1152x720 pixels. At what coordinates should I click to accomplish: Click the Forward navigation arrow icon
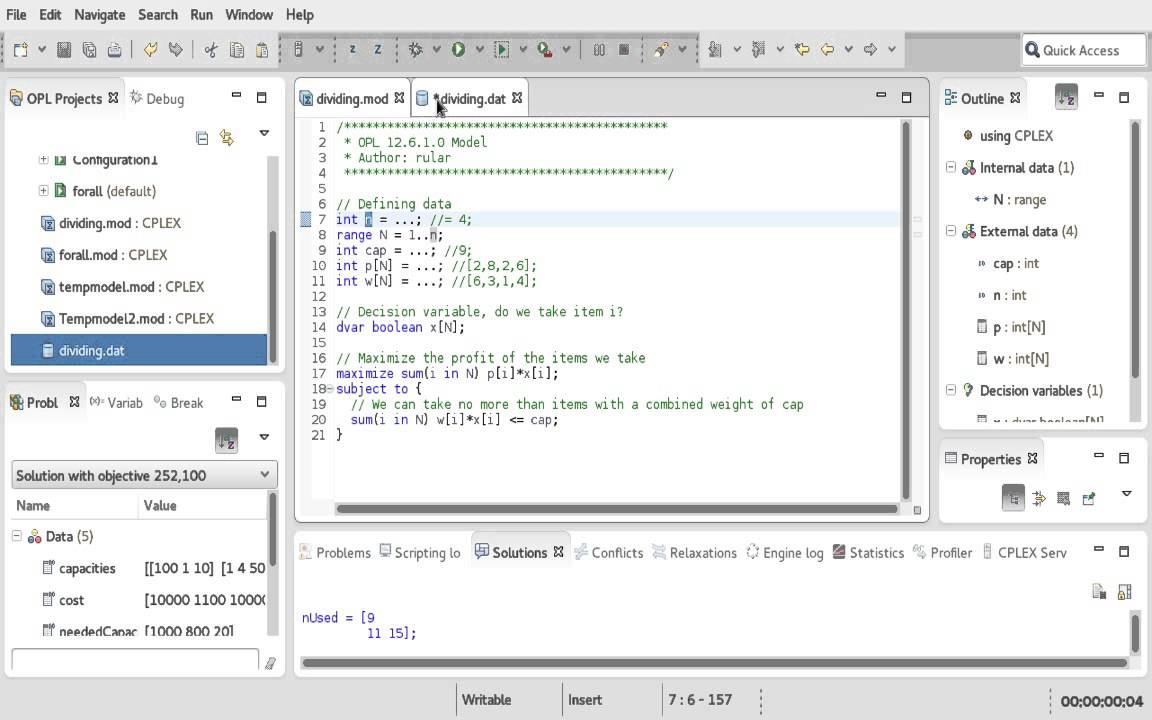pos(871,49)
